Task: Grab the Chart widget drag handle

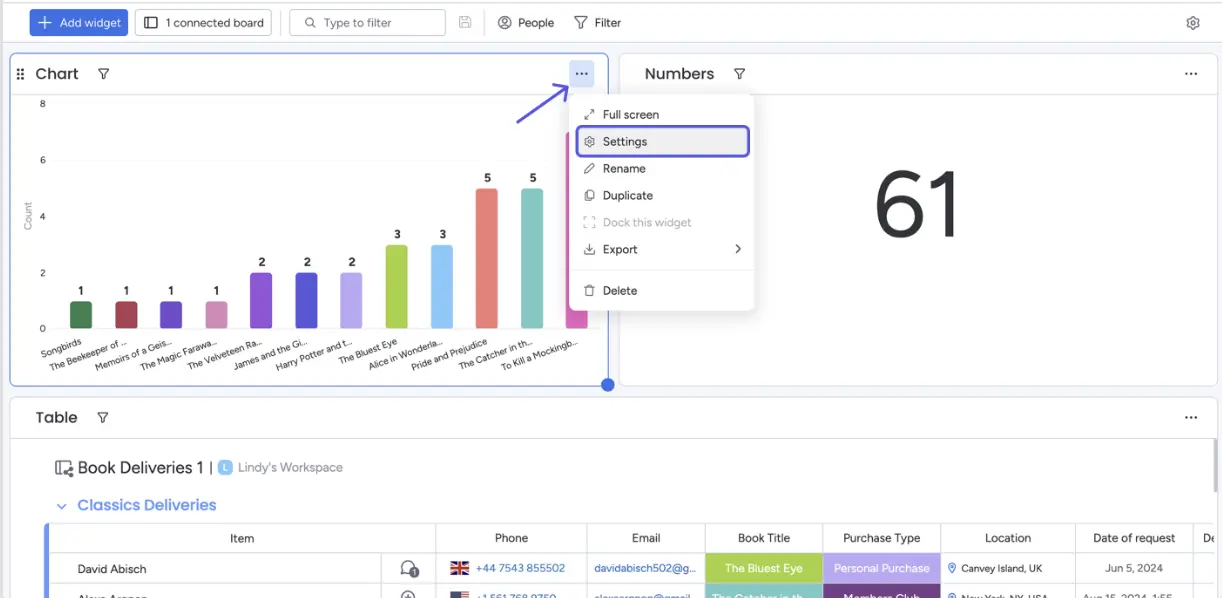Action: 21,74
